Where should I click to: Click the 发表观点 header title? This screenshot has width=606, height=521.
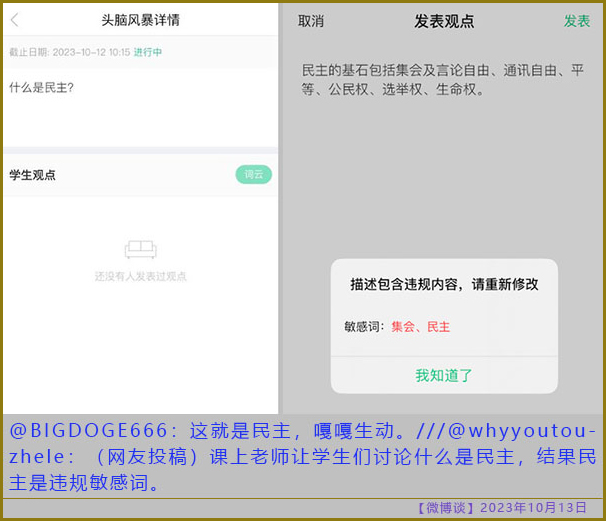(x=444, y=21)
